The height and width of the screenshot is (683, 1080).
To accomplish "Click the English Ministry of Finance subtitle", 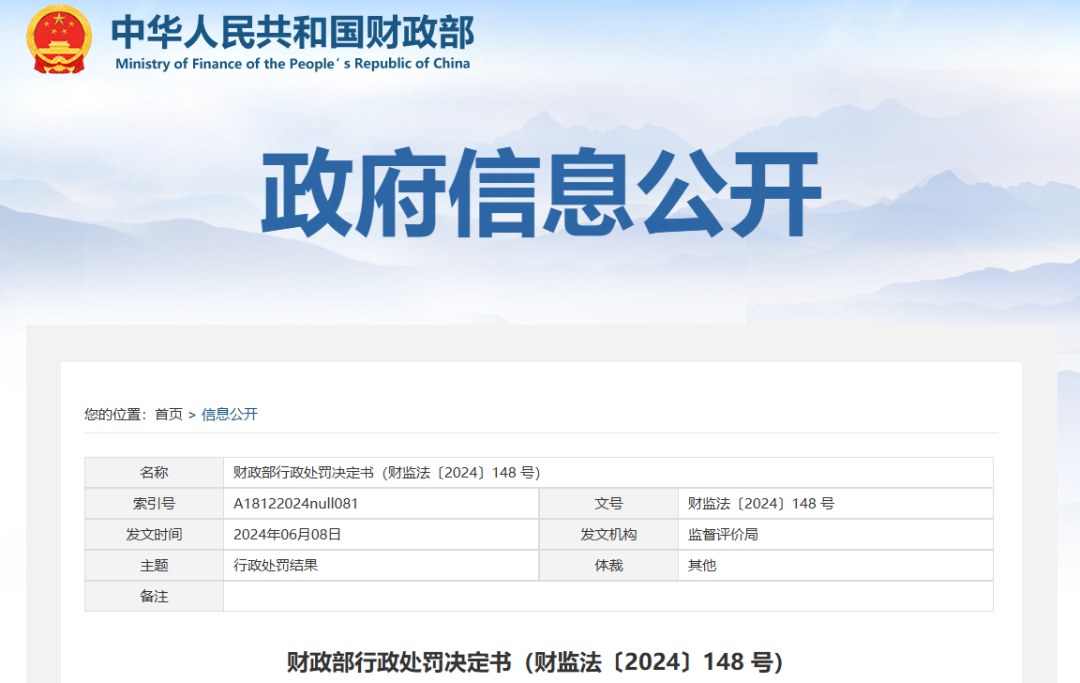I will pyautogui.click(x=292, y=63).
